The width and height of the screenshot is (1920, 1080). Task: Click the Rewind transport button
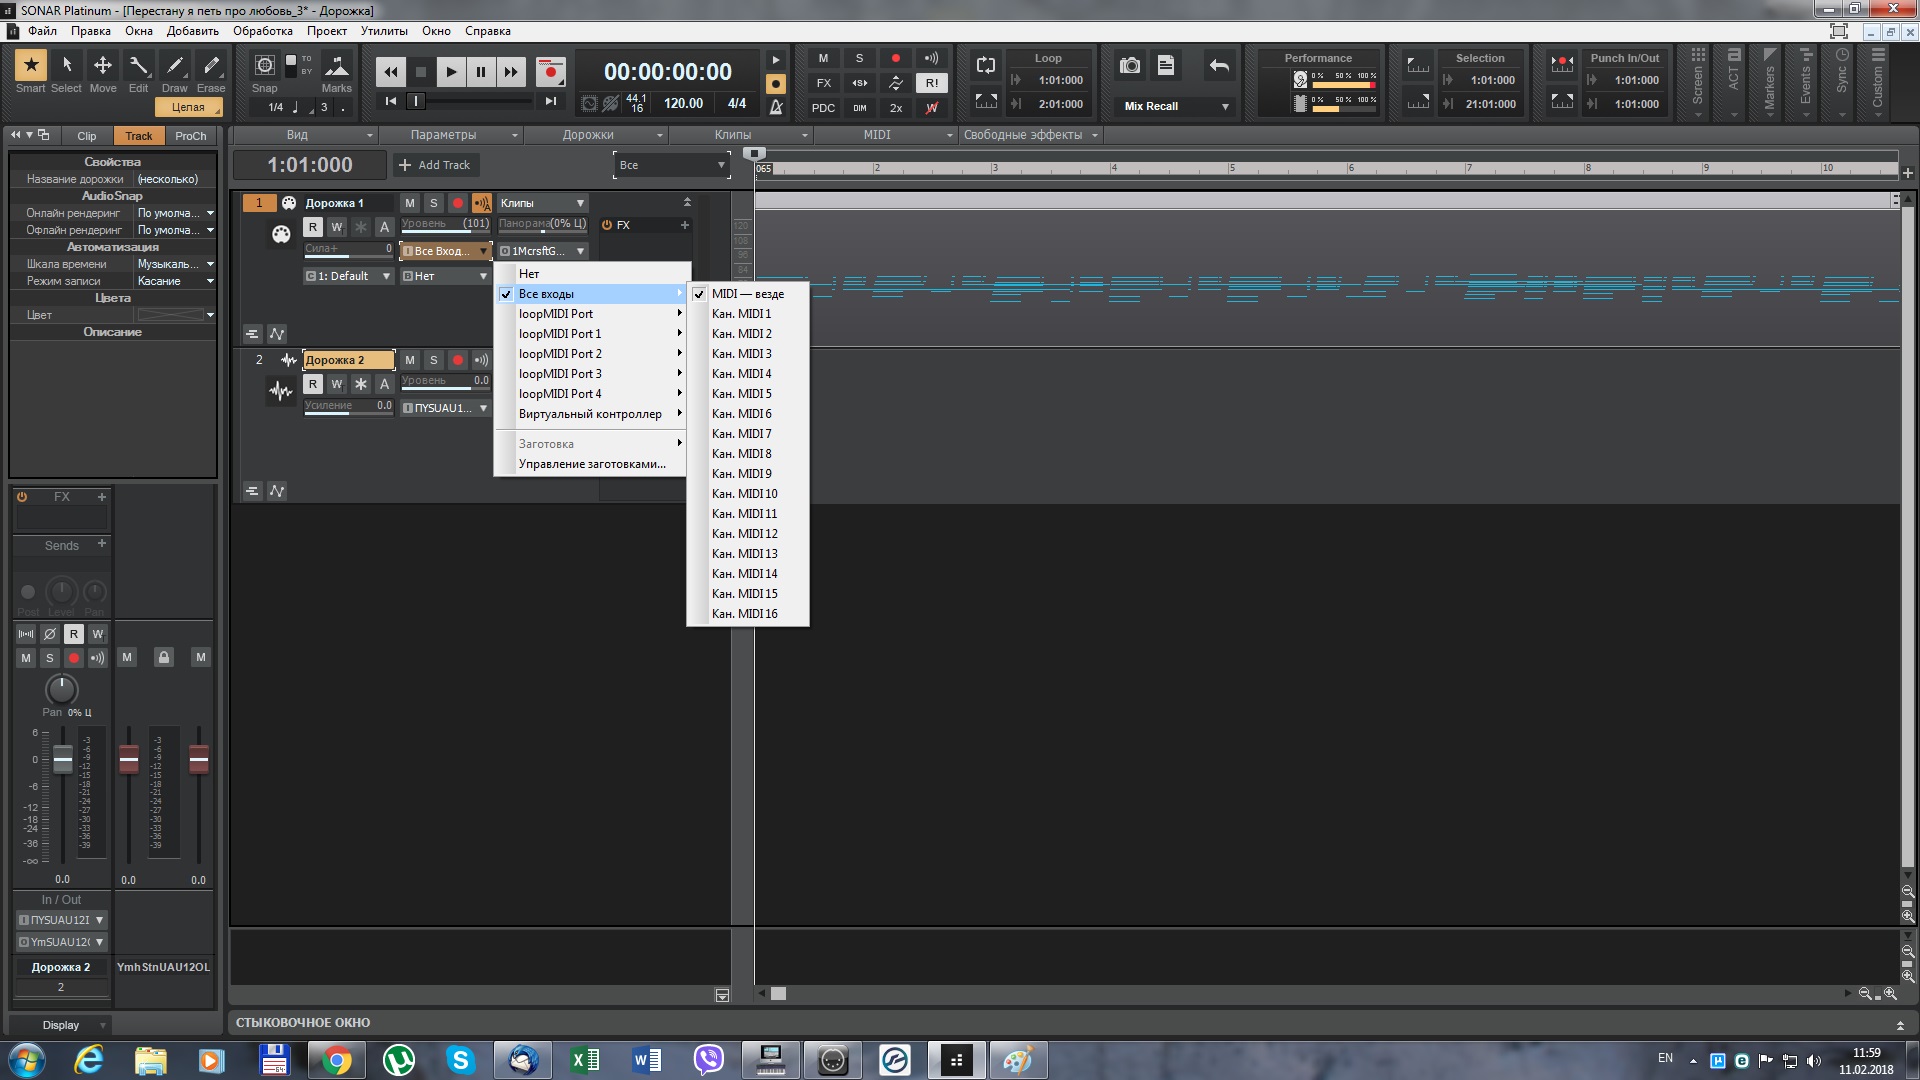click(x=391, y=72)
